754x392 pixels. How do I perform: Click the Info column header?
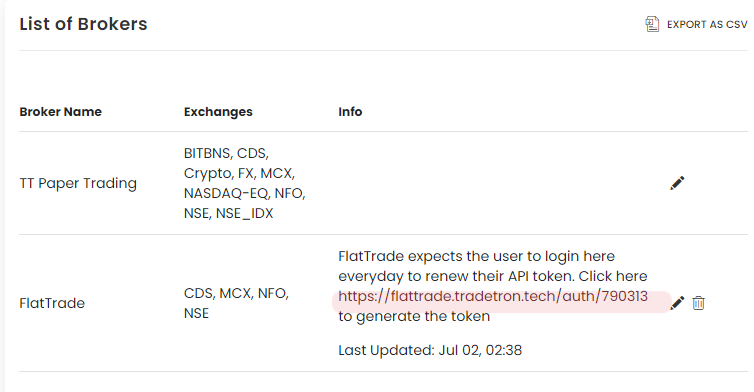click(350, 112)
